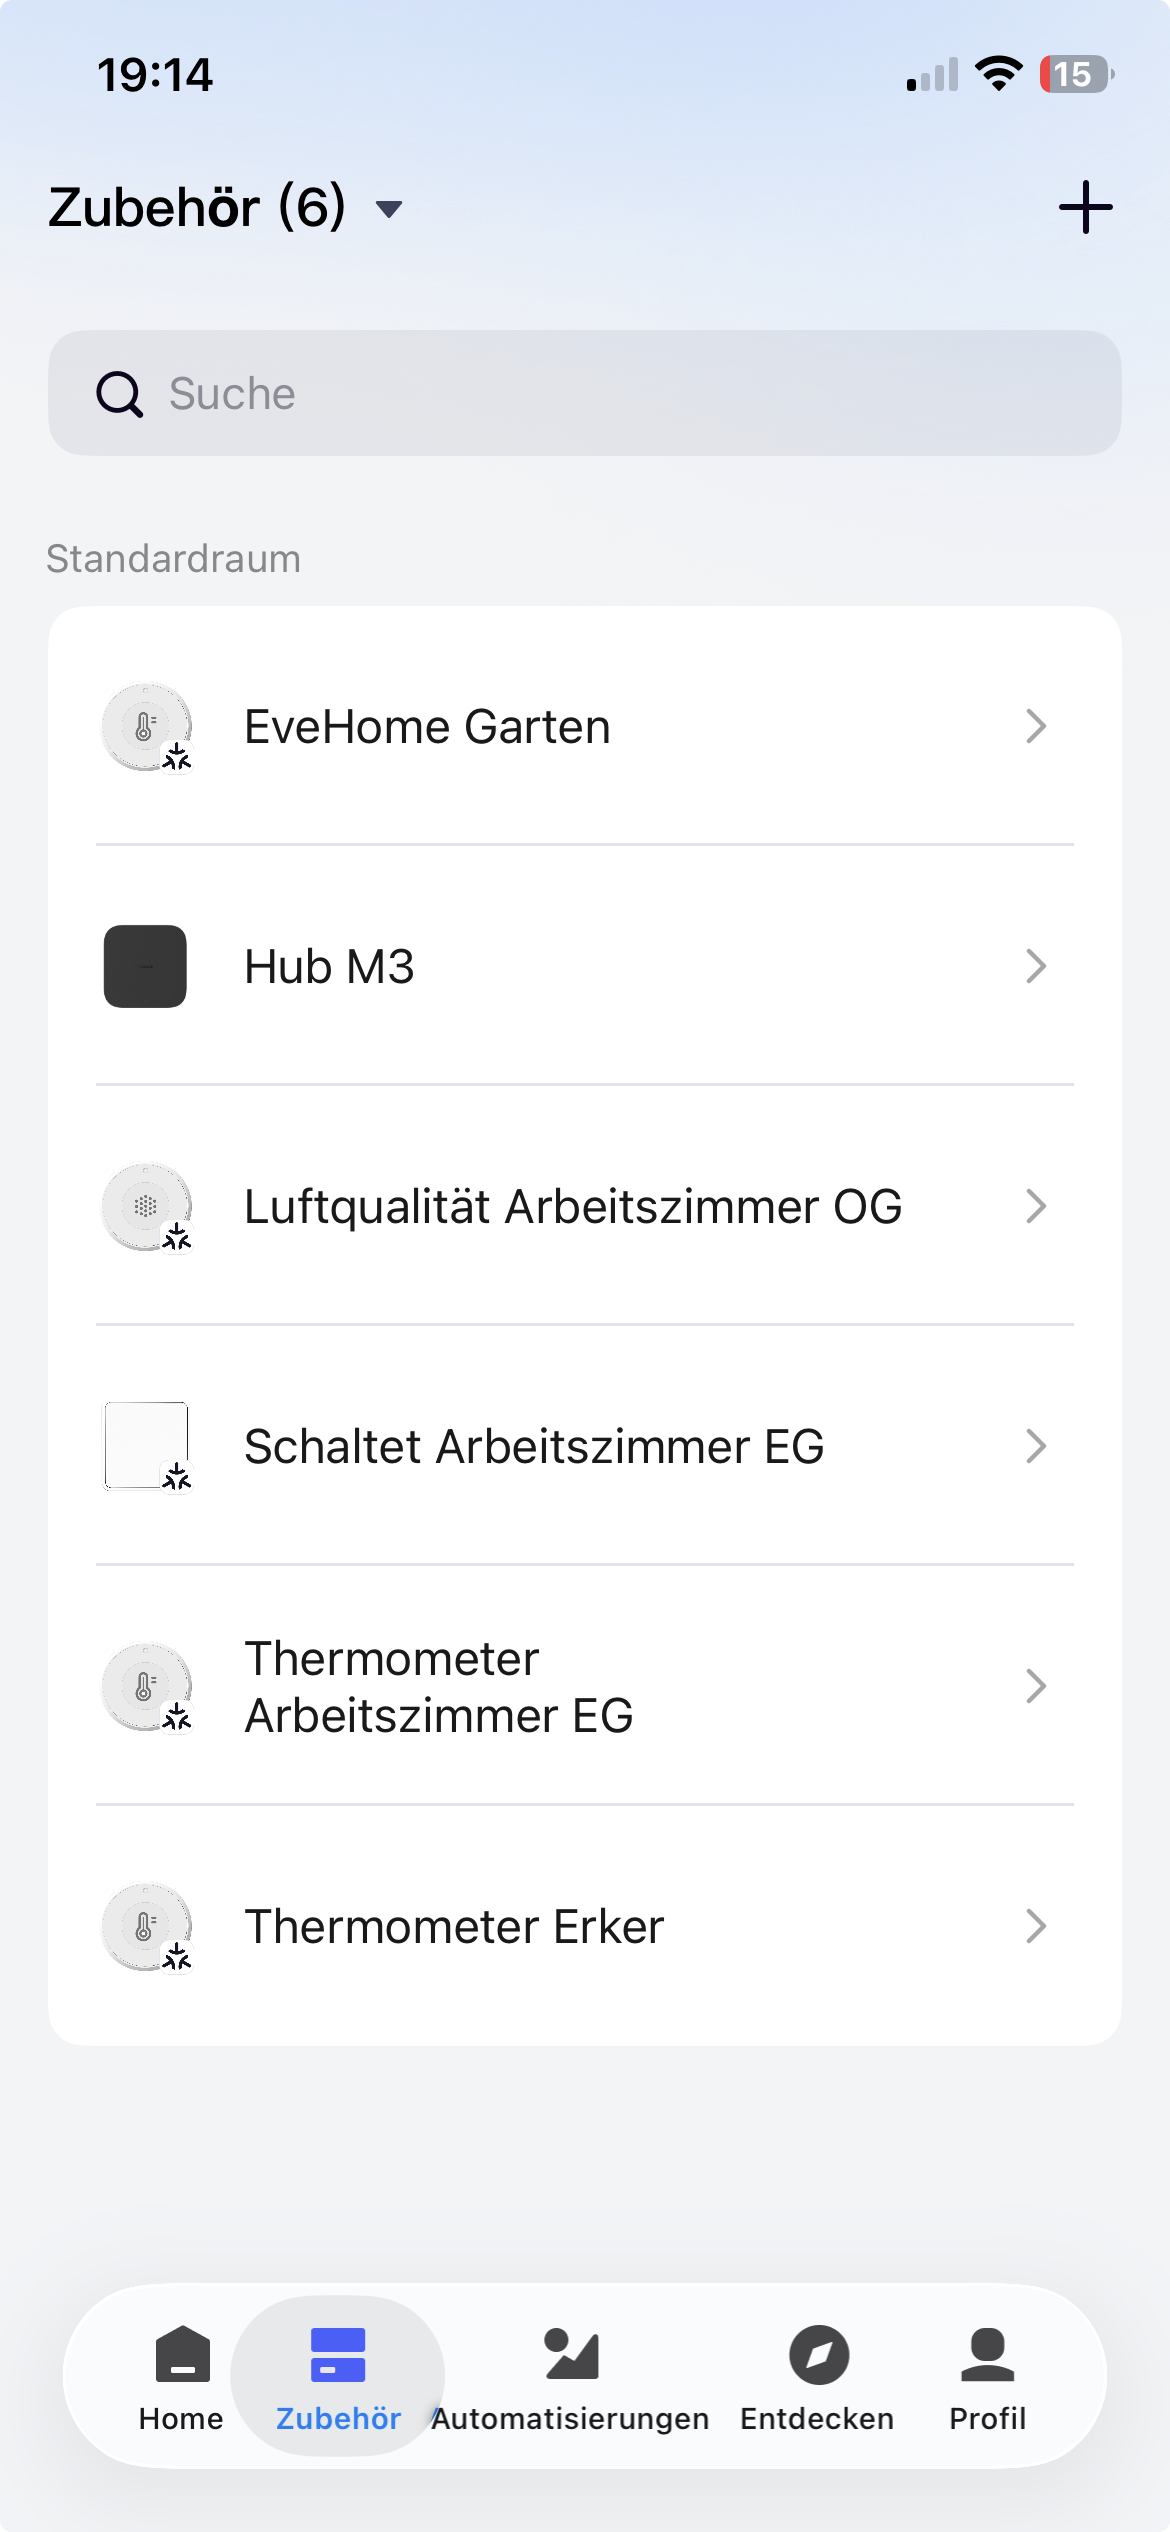Open Thermometer Erker device label
1170x2532 pixels.
pyautogui.click(x=454, y=1926)
